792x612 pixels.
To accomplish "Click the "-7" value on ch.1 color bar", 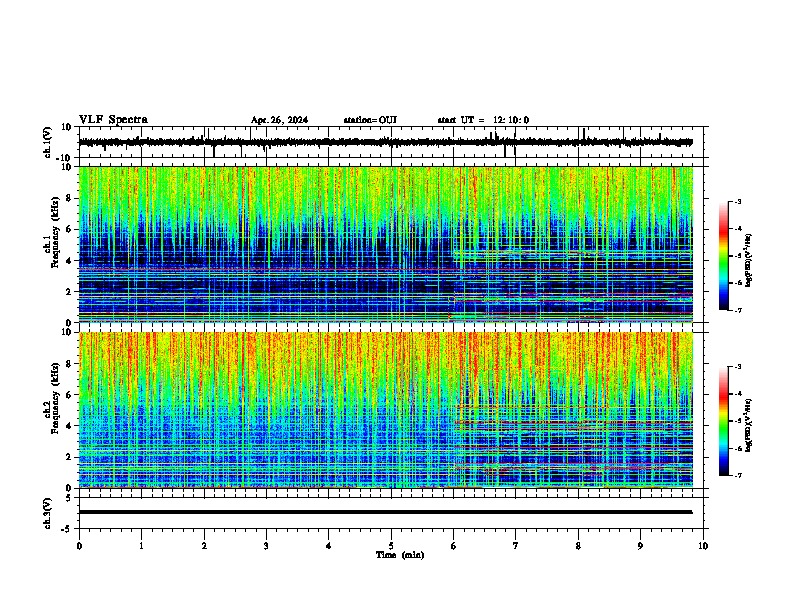I will coord(737,310).
